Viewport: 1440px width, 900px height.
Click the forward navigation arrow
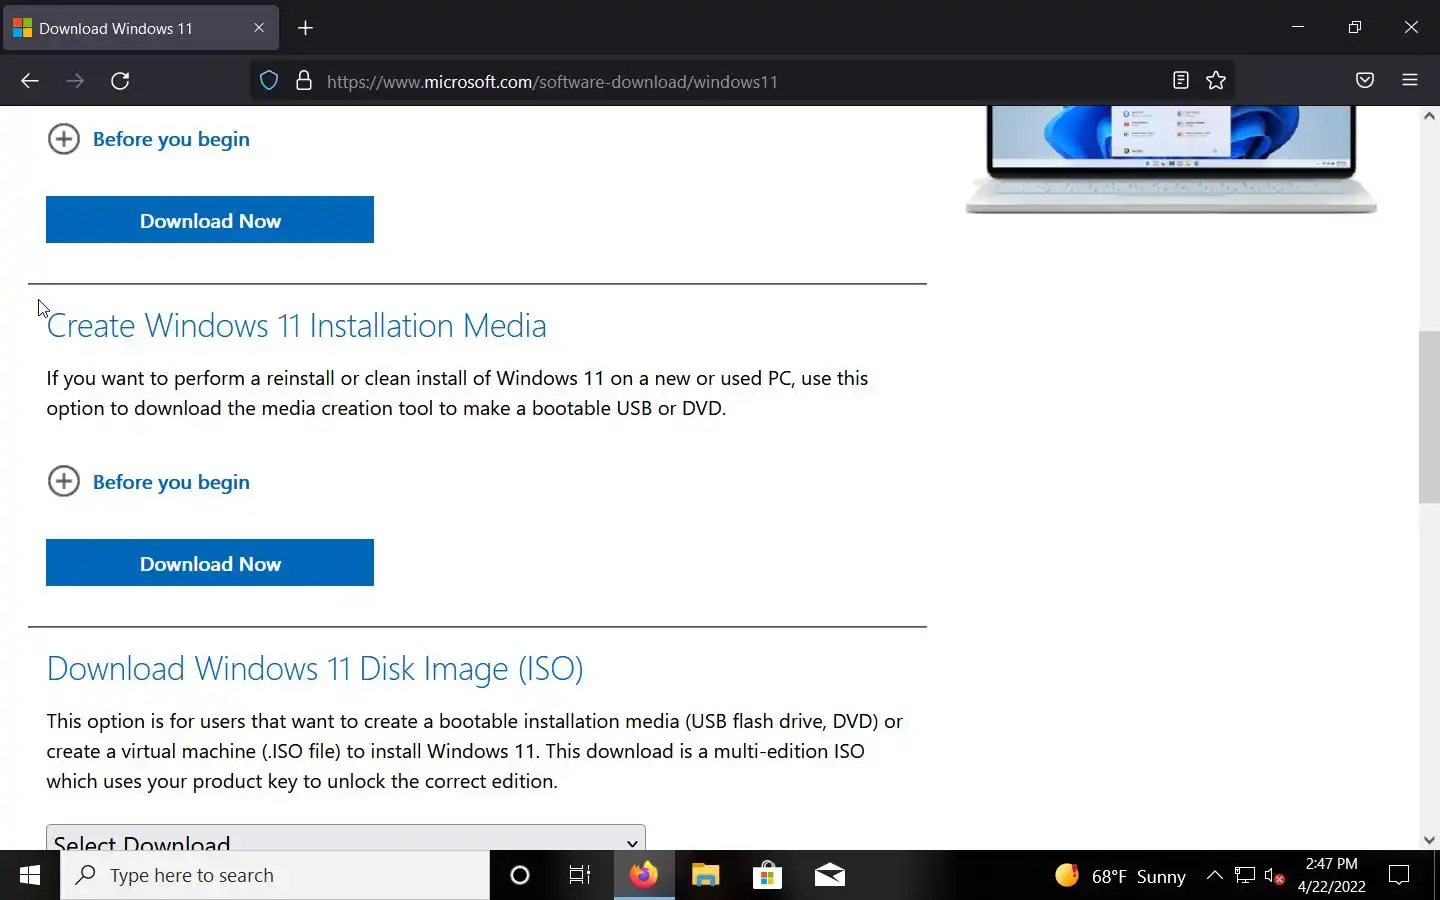click(75, 81)
